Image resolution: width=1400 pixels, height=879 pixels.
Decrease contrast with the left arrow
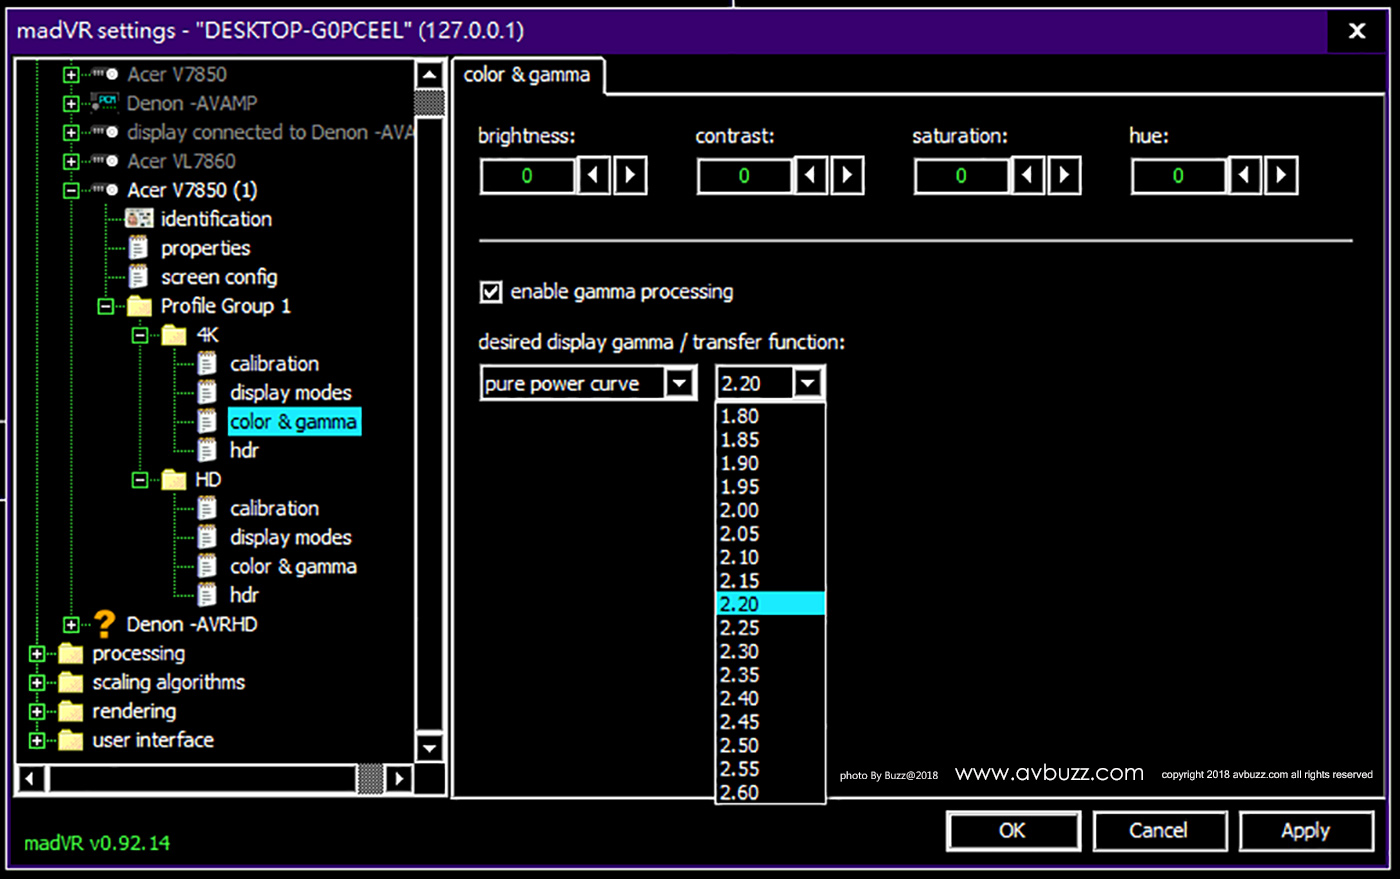[810, 176]
